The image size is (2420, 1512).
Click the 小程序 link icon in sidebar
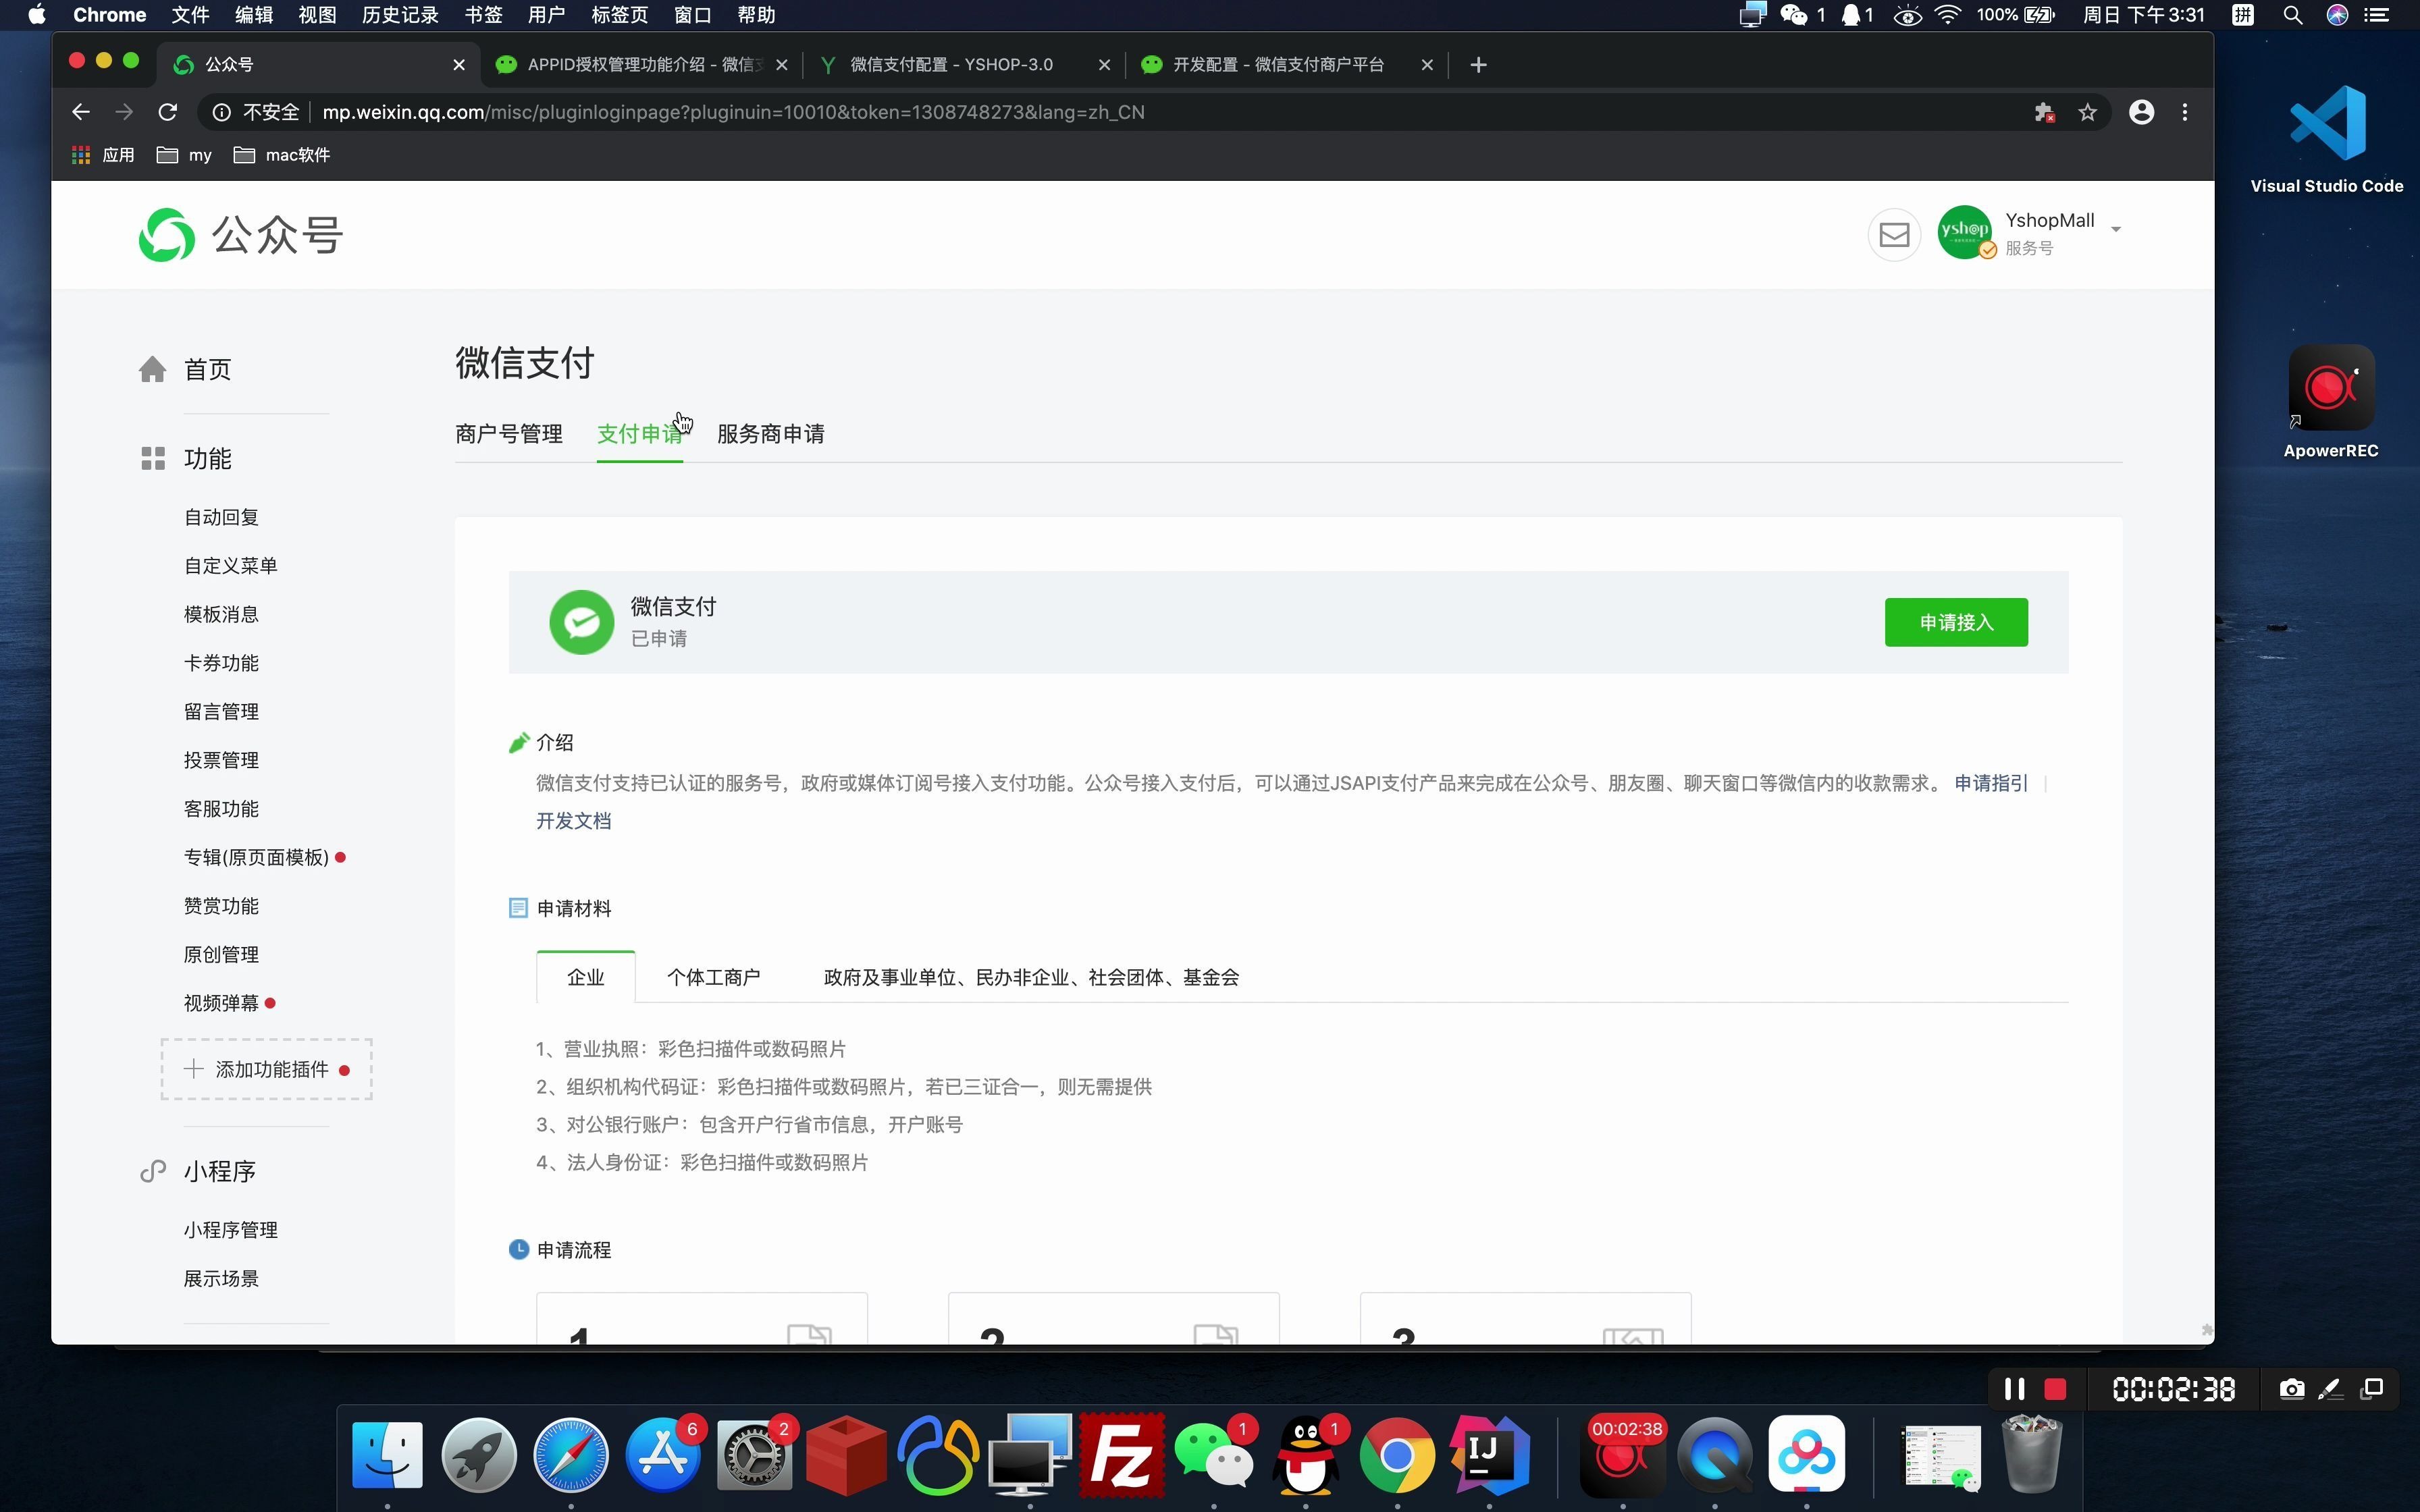(152, 1171)
